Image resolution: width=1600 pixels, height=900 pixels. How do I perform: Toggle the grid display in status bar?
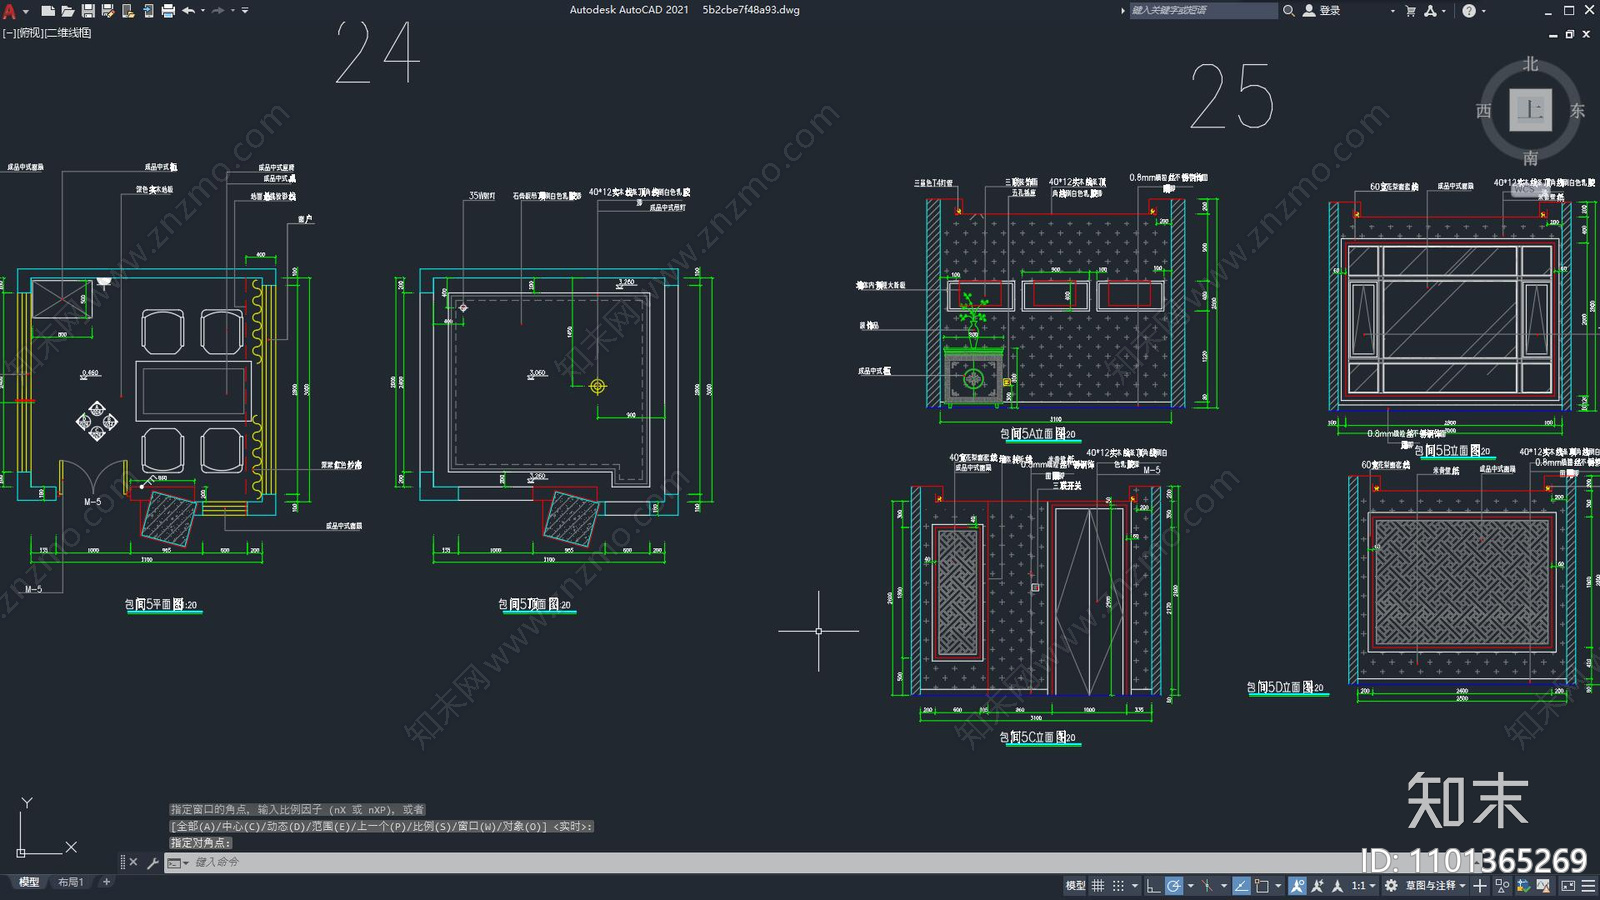[x=1098, y=886]
